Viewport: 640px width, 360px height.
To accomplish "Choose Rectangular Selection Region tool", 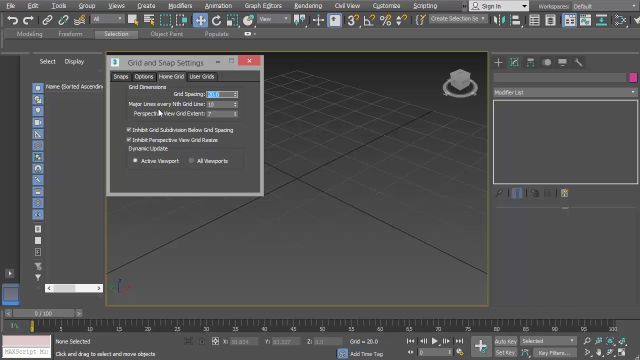I will click(165, 20).
